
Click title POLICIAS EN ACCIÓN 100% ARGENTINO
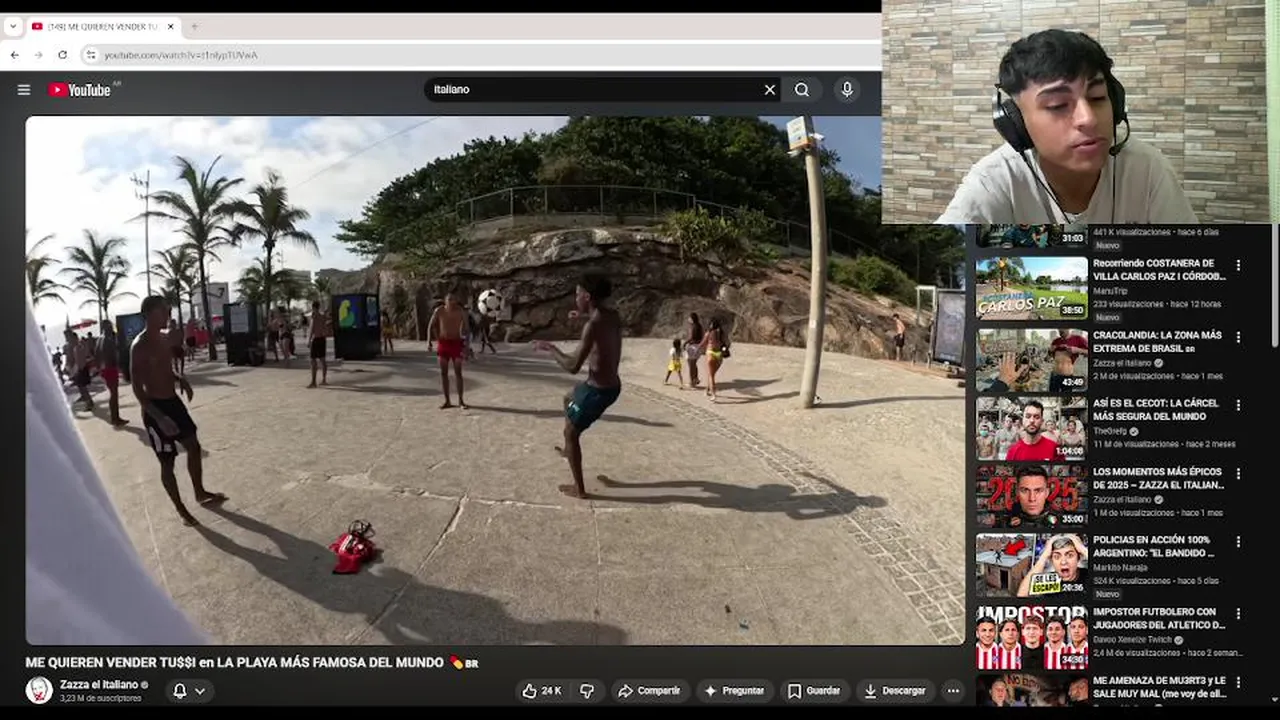pyautogui.click(x=1154, y=546)
